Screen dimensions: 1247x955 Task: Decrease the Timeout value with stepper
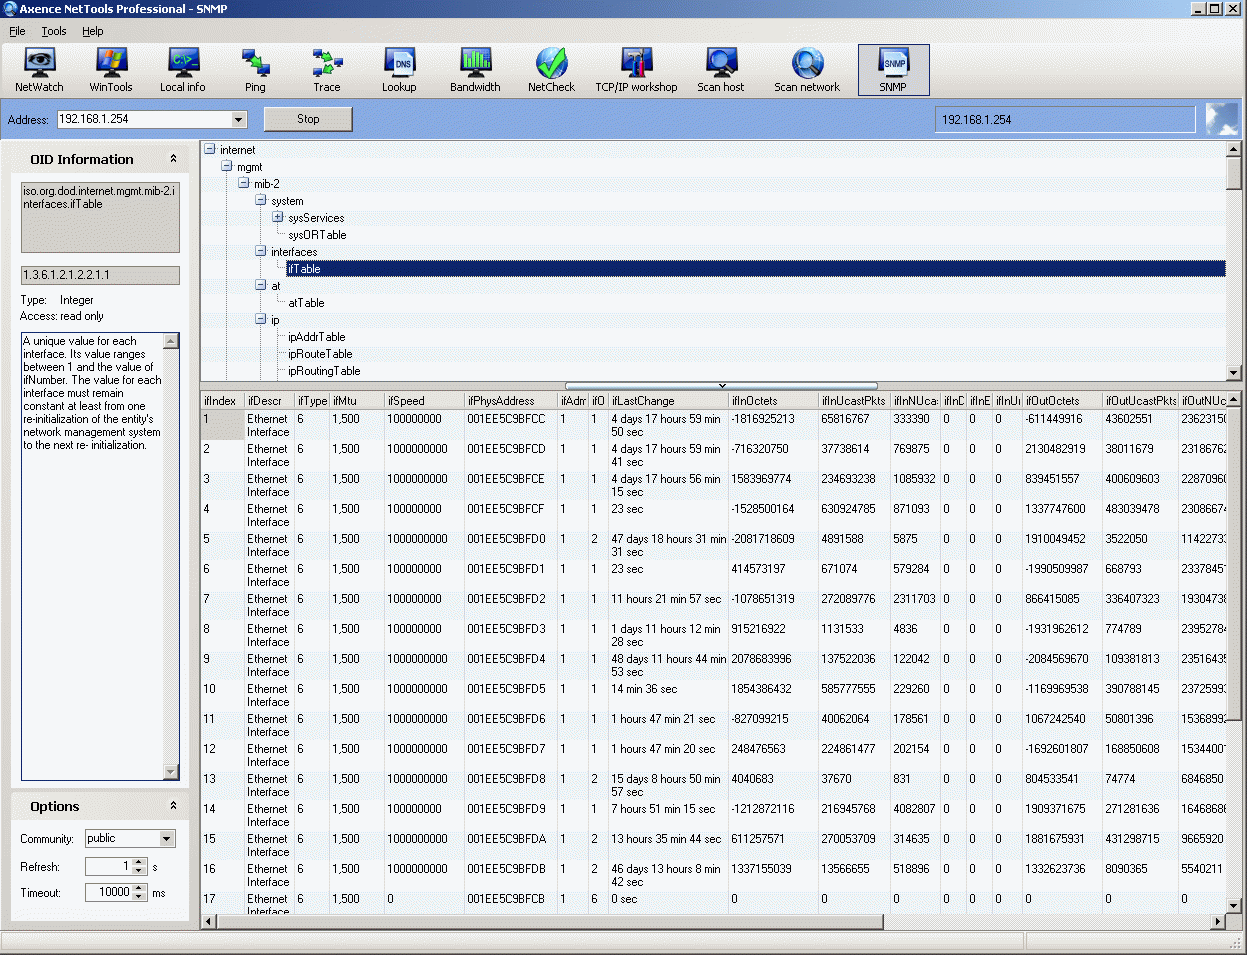(140, 896)
